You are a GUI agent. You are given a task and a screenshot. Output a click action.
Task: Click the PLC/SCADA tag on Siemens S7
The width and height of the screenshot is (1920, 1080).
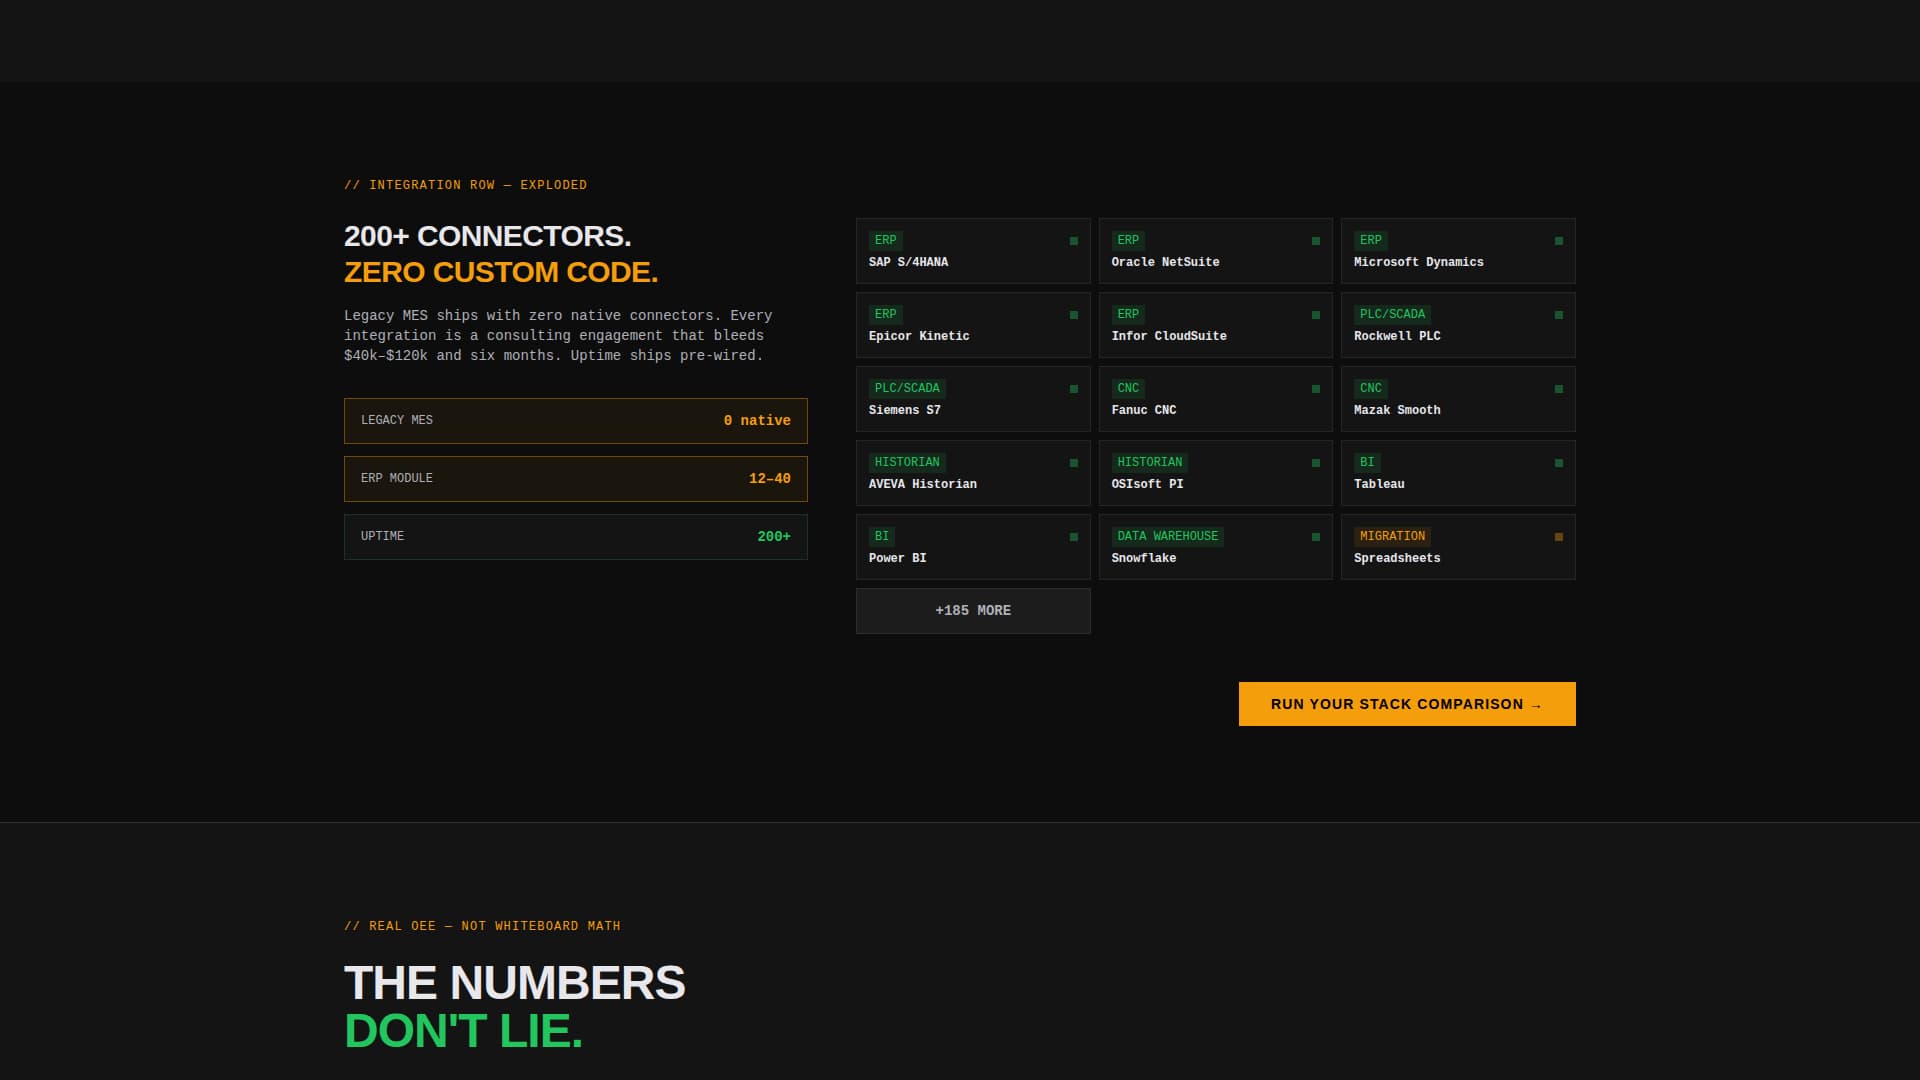pyautogui.click(x=907, y=388)
